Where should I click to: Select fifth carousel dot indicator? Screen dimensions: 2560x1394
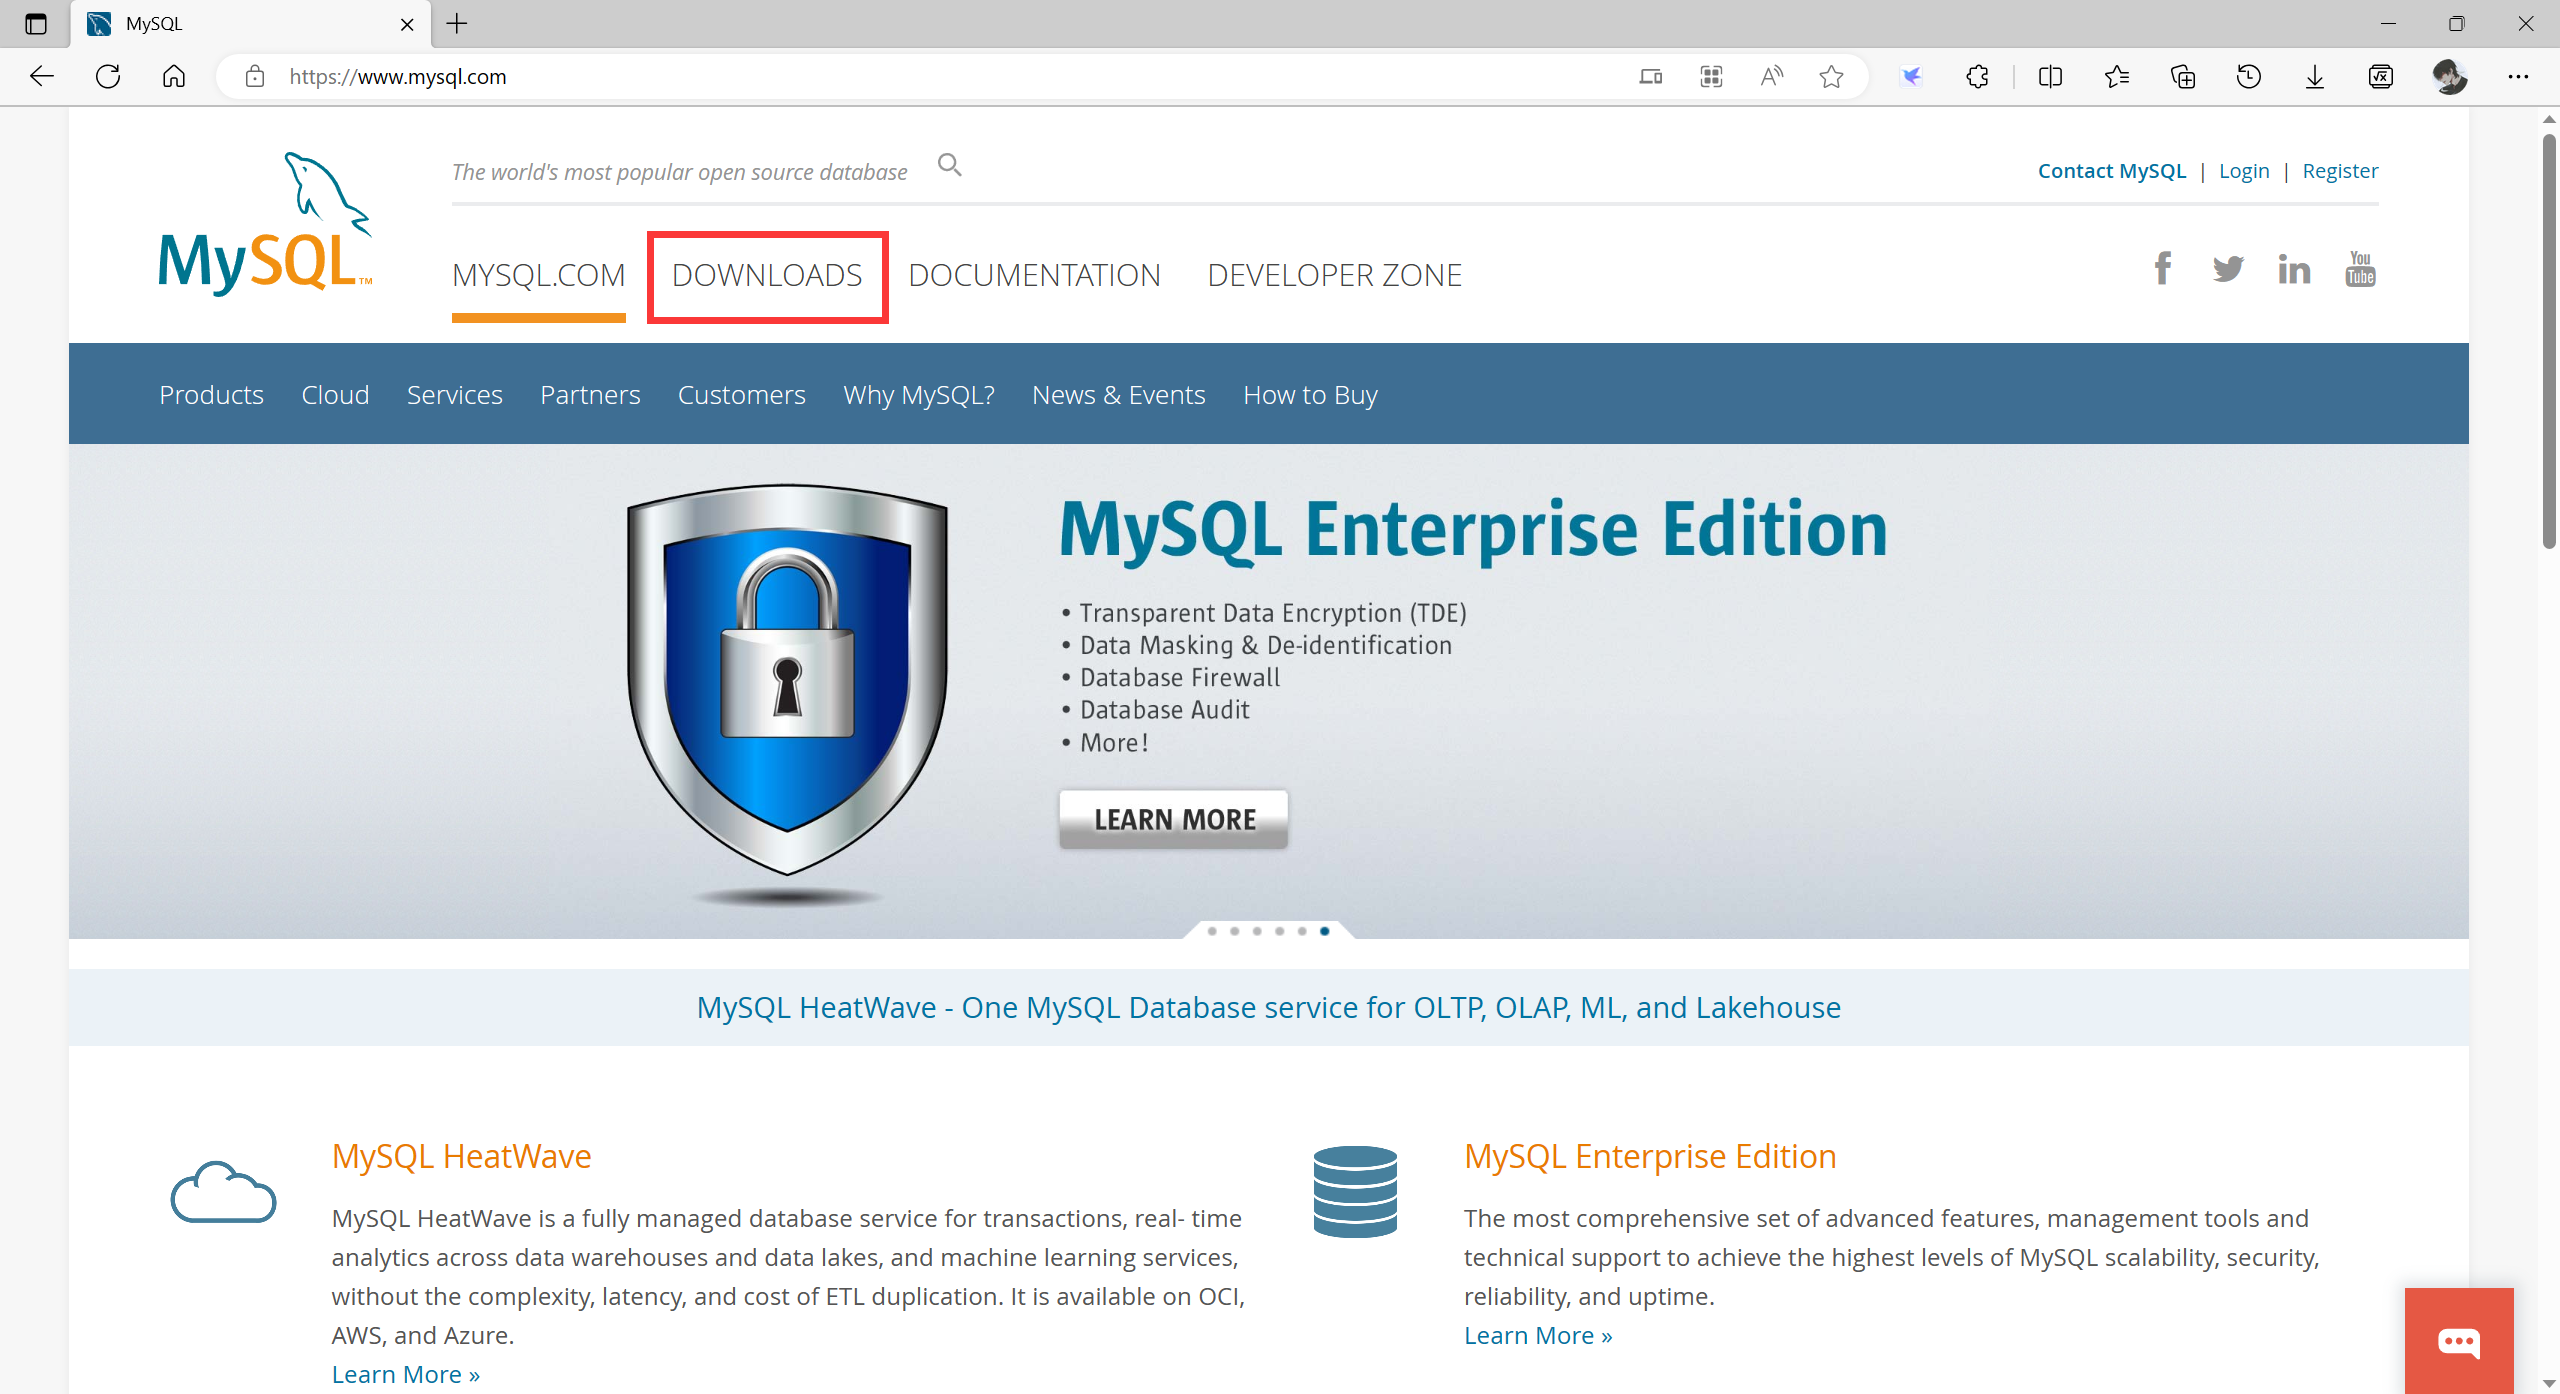tap(1302, 931)
